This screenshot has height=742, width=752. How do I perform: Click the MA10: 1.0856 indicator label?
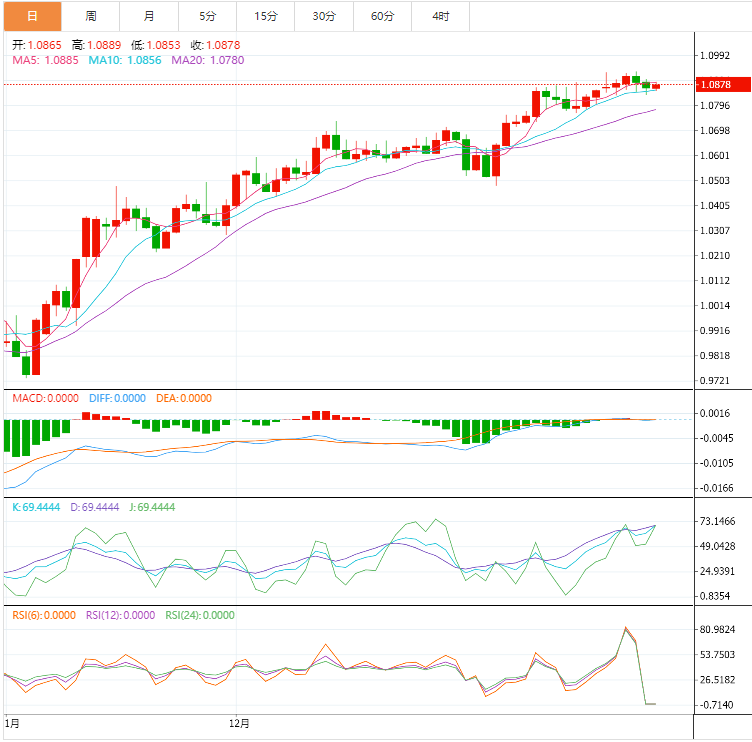[125, 60]
